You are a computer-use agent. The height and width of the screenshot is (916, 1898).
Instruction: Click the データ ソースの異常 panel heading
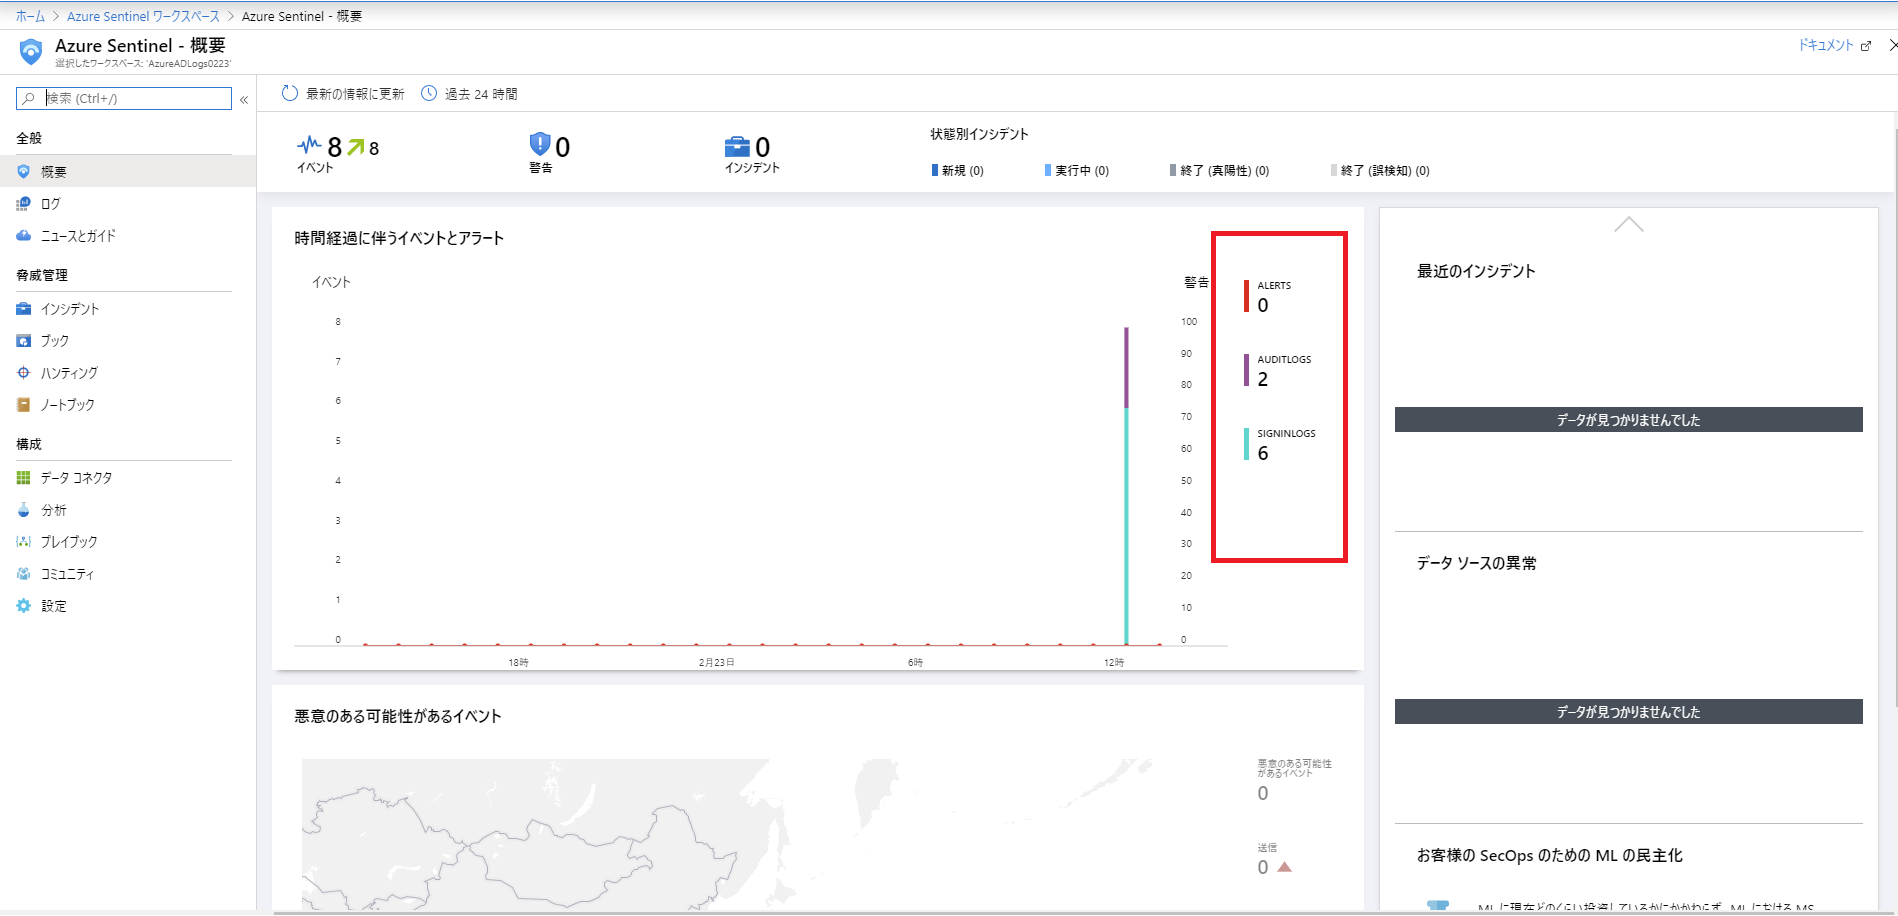pyautogui.click(x=1476, y=563)
